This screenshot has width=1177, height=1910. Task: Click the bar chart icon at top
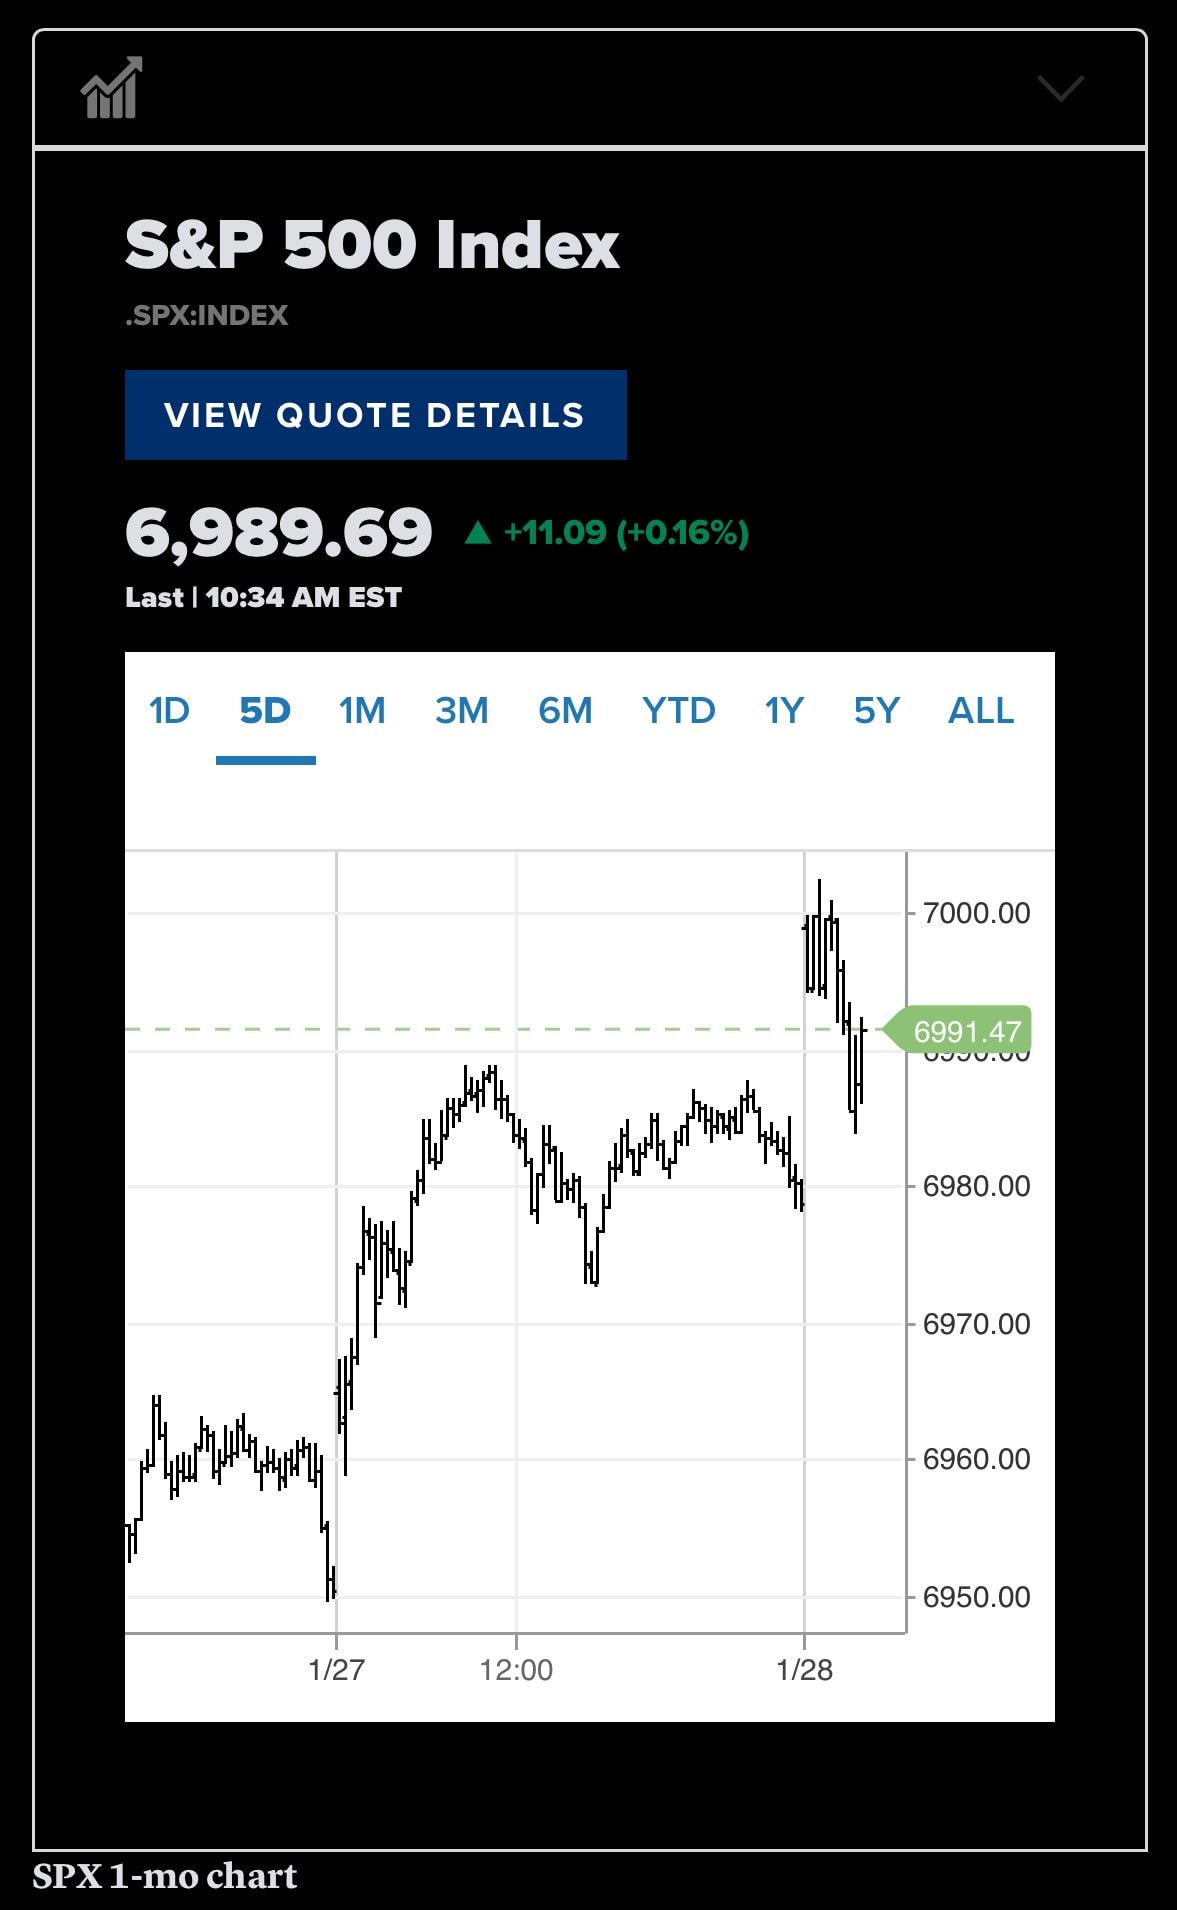pyautogui.click(x=111, y=89)
